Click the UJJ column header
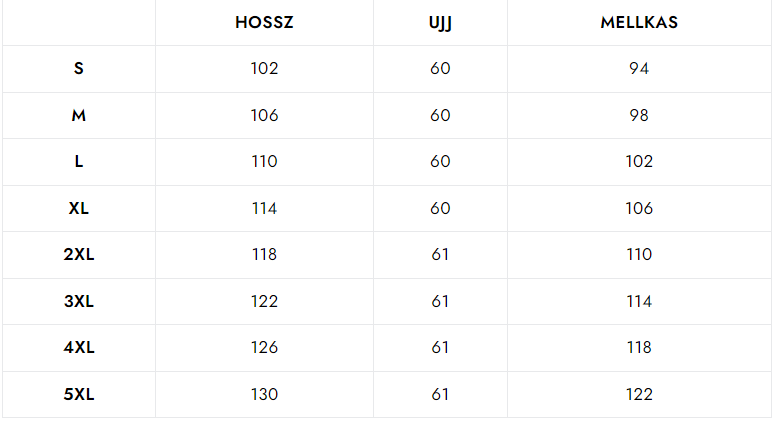Image resolution: width=774 pixels, height=421 pixels. 440,22
